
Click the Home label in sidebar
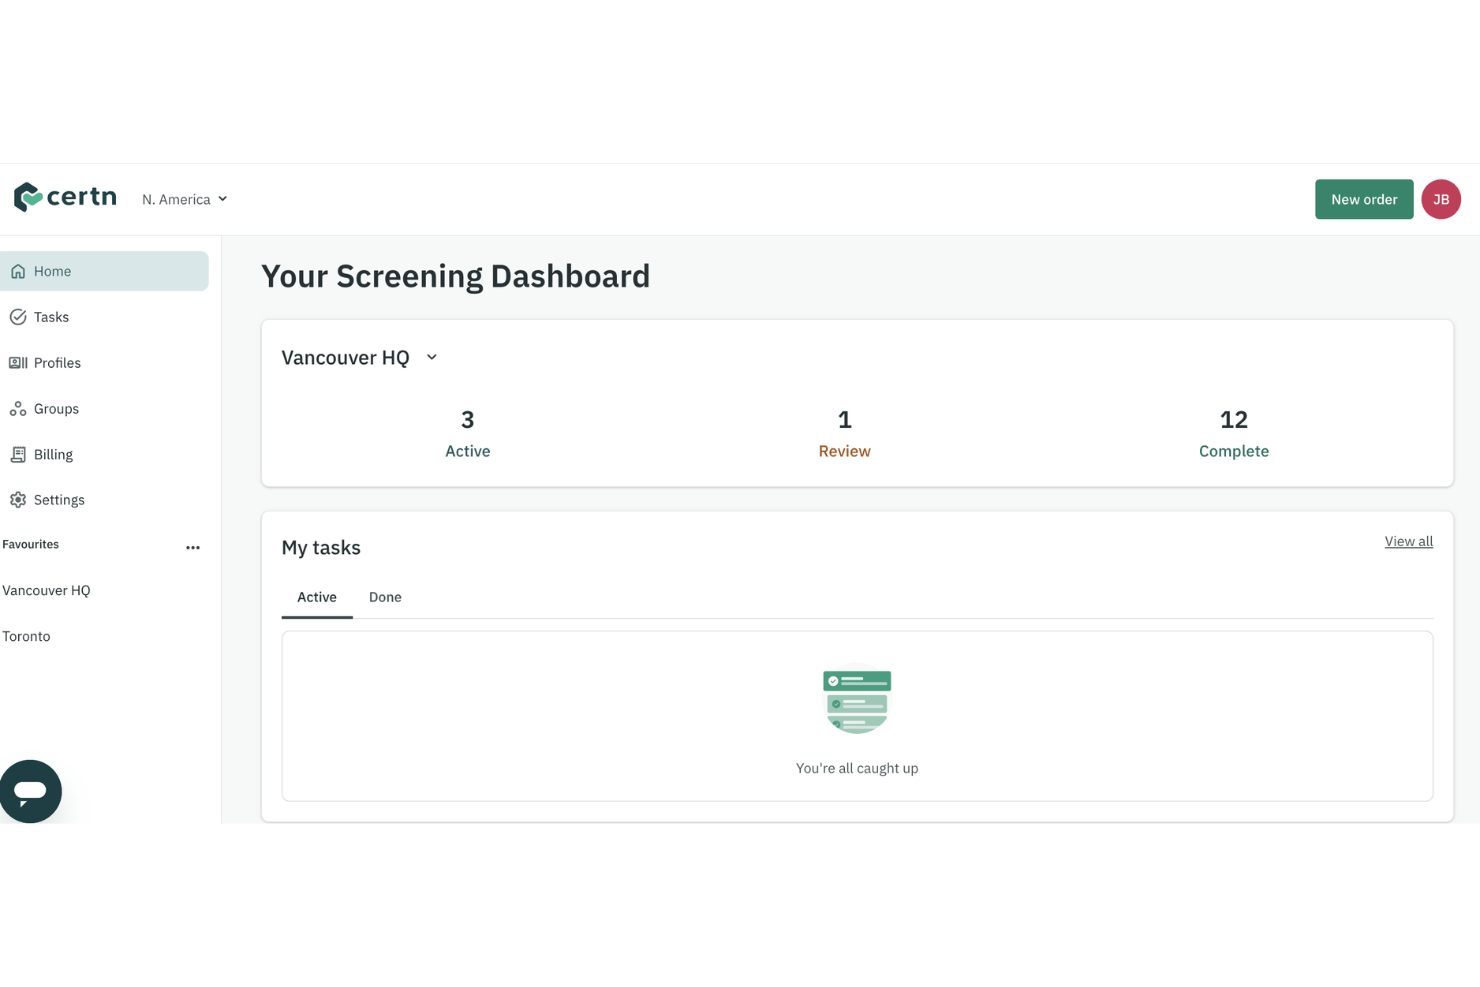click(x=52, y=271)
